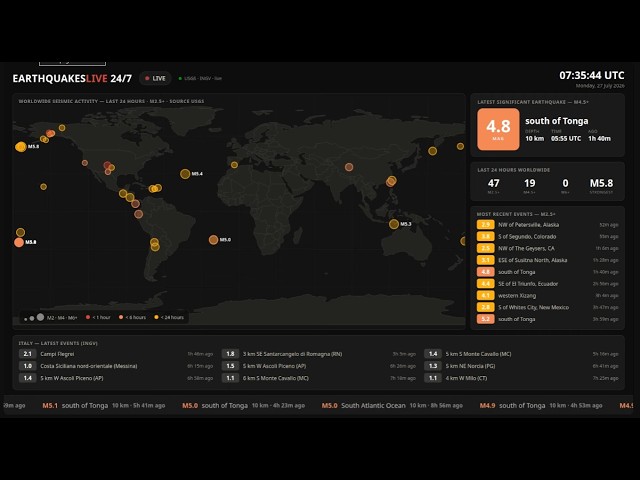Click the earthquake marker over western Xizang, China
Image resolution: width=640 pixels, height=480 pixels.
pyautogui.click(x=349, y=167)
